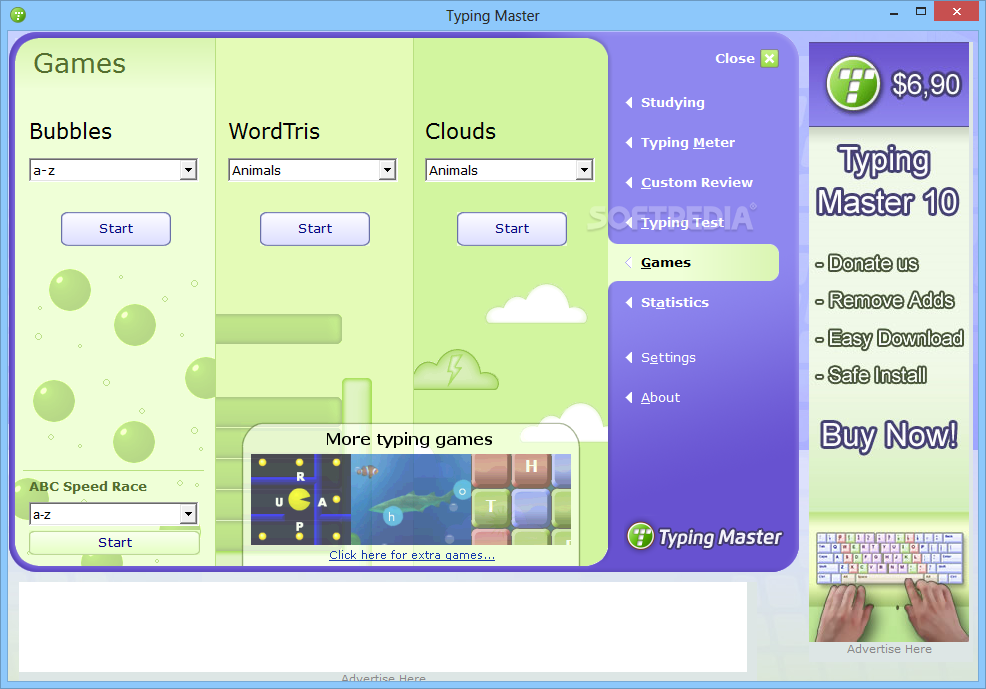Image resolution: width=986 pixels, height=689 pixels.
Task: Click the Close text label
Action: [x=734, y=58]
